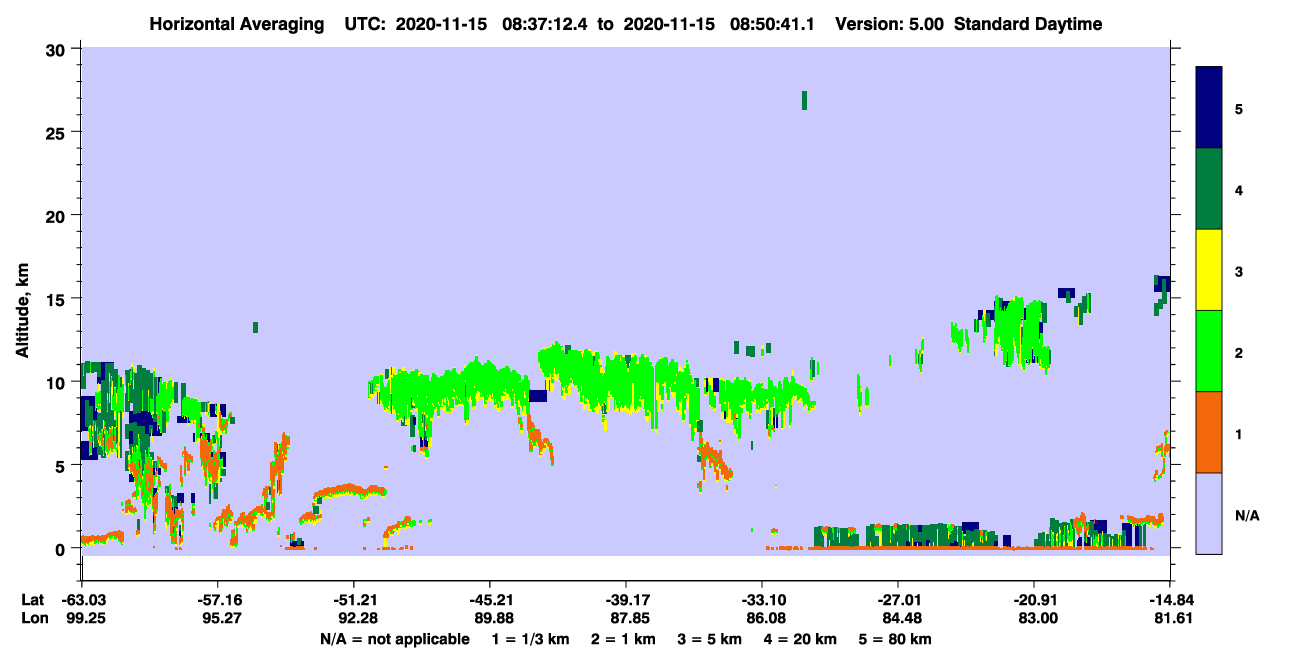
Task: Click the dark blue level 5 legend swatch
Action: 1209,108
